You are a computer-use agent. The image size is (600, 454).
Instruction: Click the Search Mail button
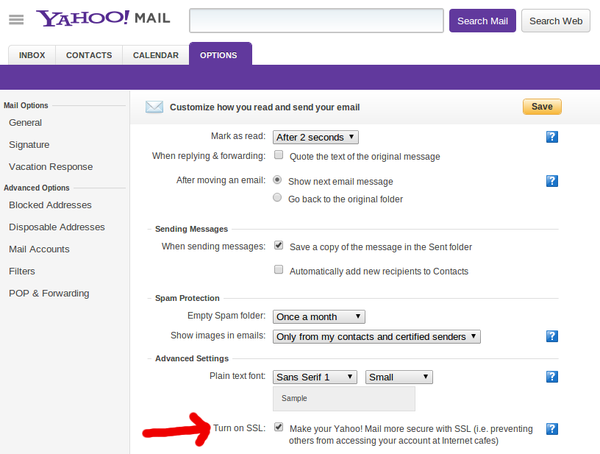click(482, 20)
